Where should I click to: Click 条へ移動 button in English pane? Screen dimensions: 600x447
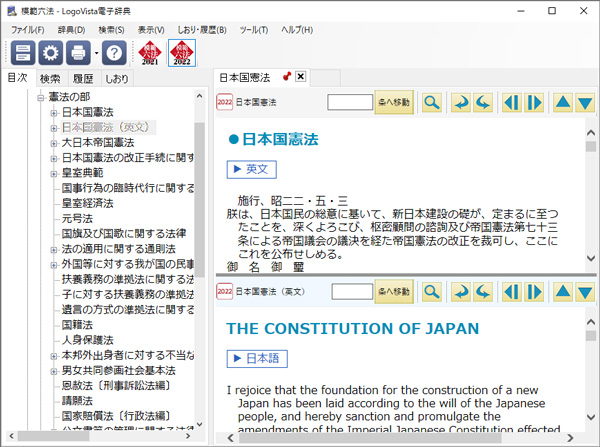click(x=394, y=292)
